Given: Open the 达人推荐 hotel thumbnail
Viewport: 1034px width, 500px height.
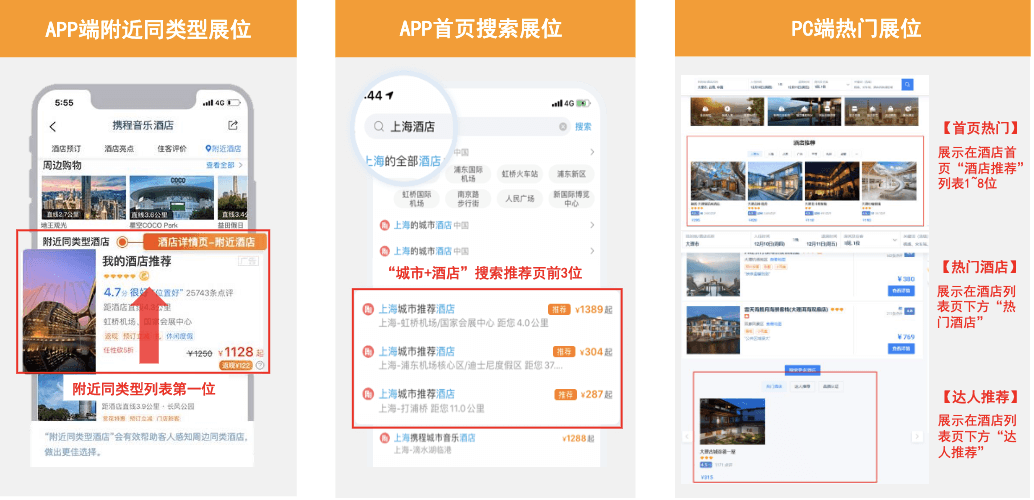Looking at the screenshot, I should pyautogui.click(x=732, y=421).
